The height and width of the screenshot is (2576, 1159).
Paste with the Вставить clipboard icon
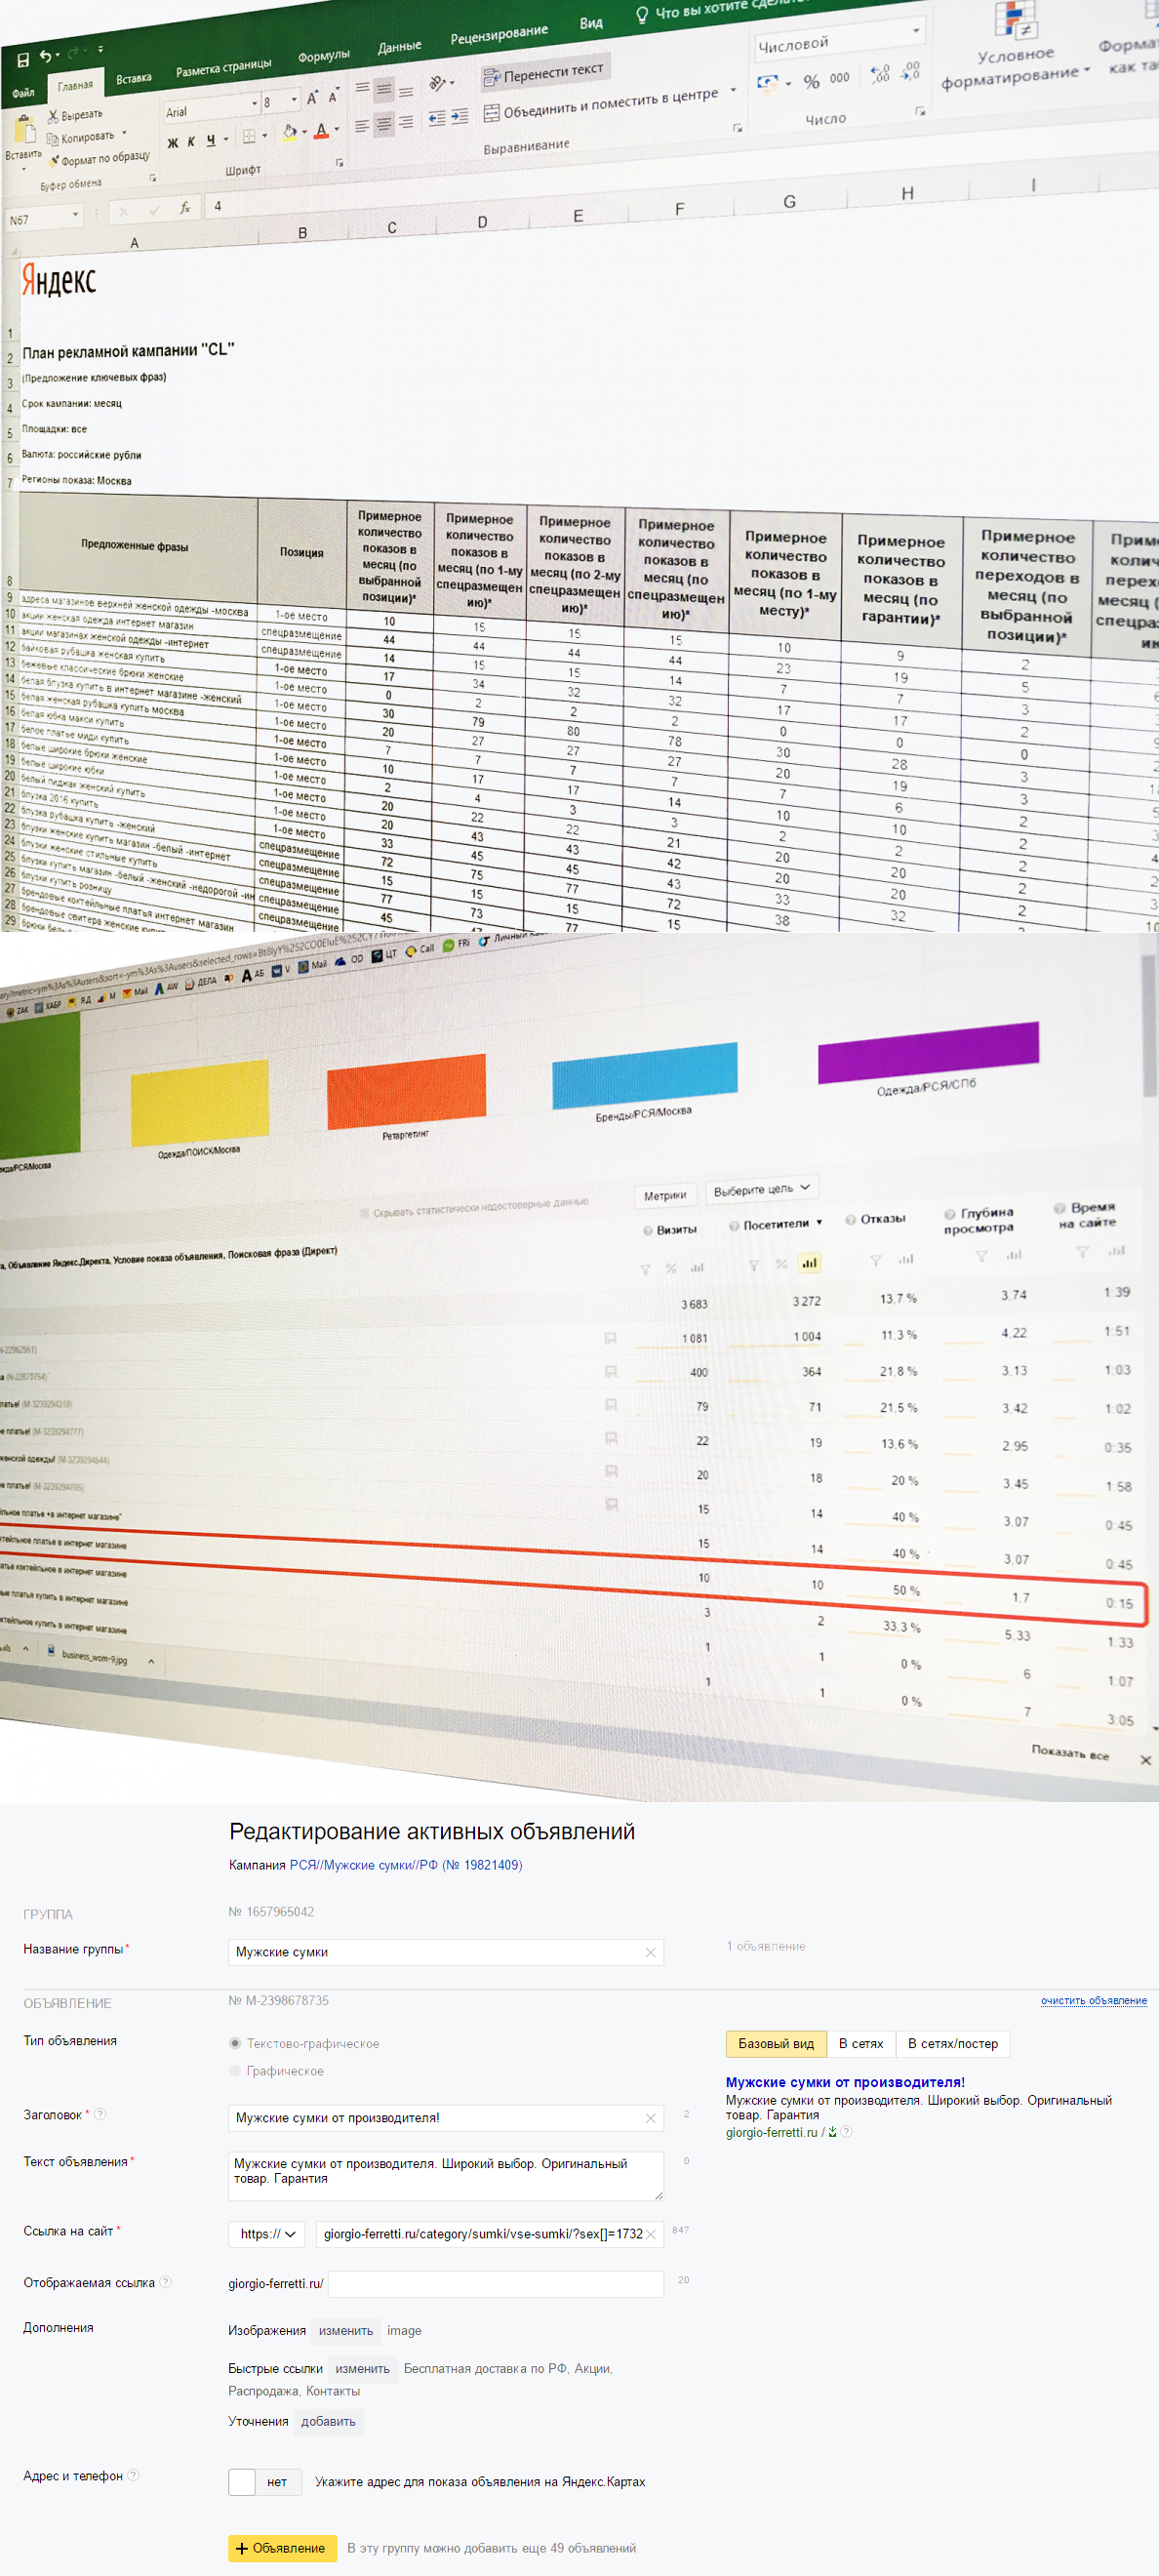pos(23,131)
